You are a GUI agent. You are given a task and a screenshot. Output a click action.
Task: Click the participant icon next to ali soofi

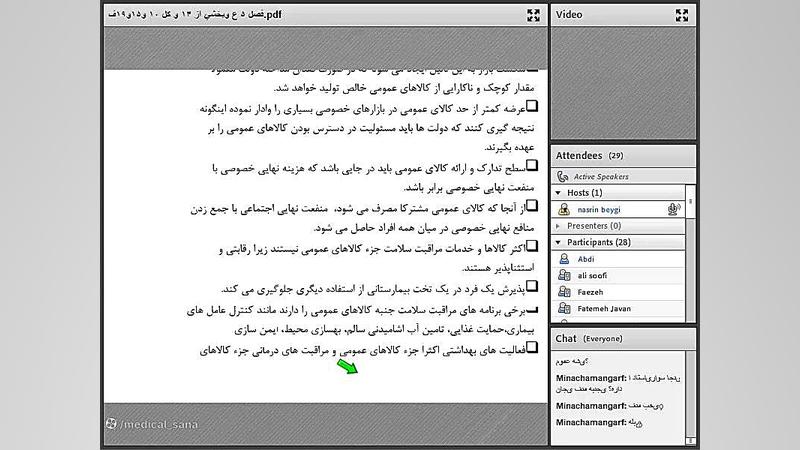tap(564, 276)
